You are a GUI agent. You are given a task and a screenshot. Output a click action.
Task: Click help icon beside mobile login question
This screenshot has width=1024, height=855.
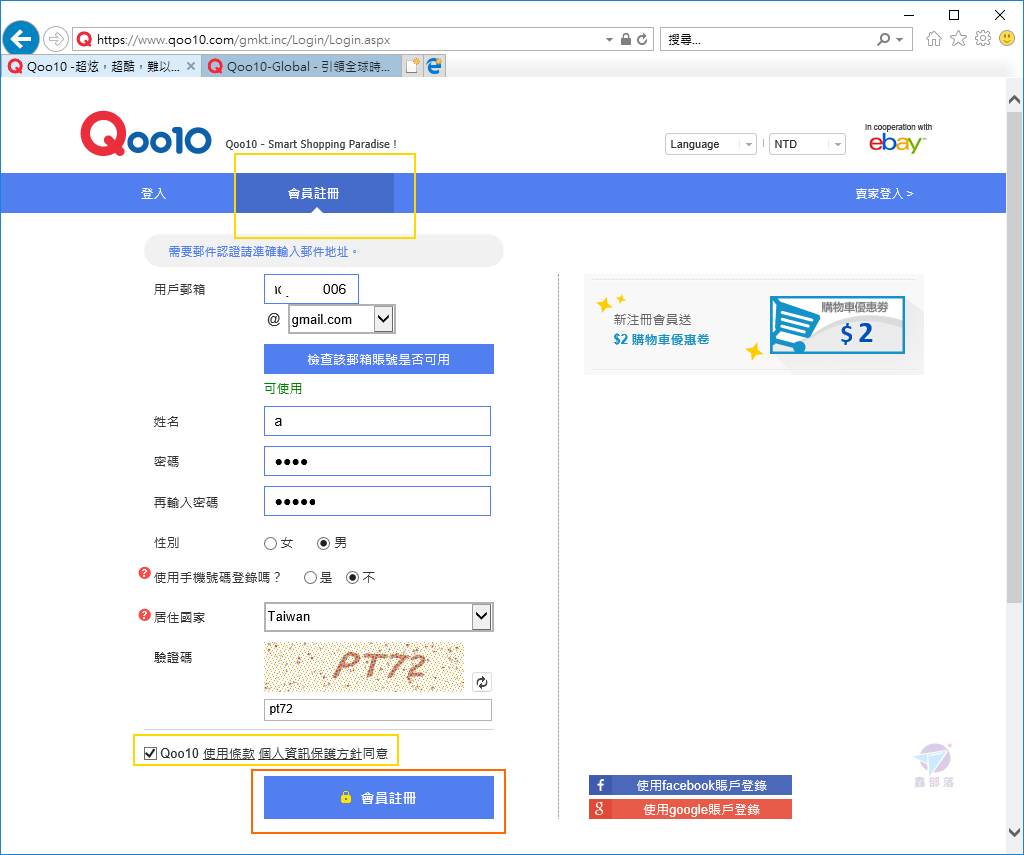tap(144, 573)
